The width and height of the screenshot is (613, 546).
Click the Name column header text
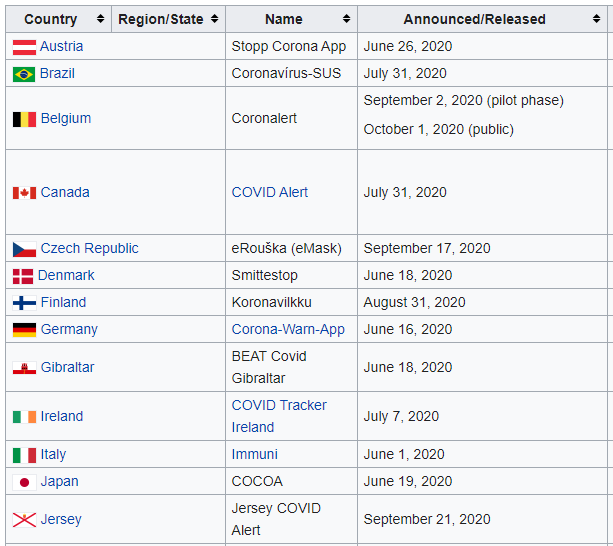[x=284, y=19]
